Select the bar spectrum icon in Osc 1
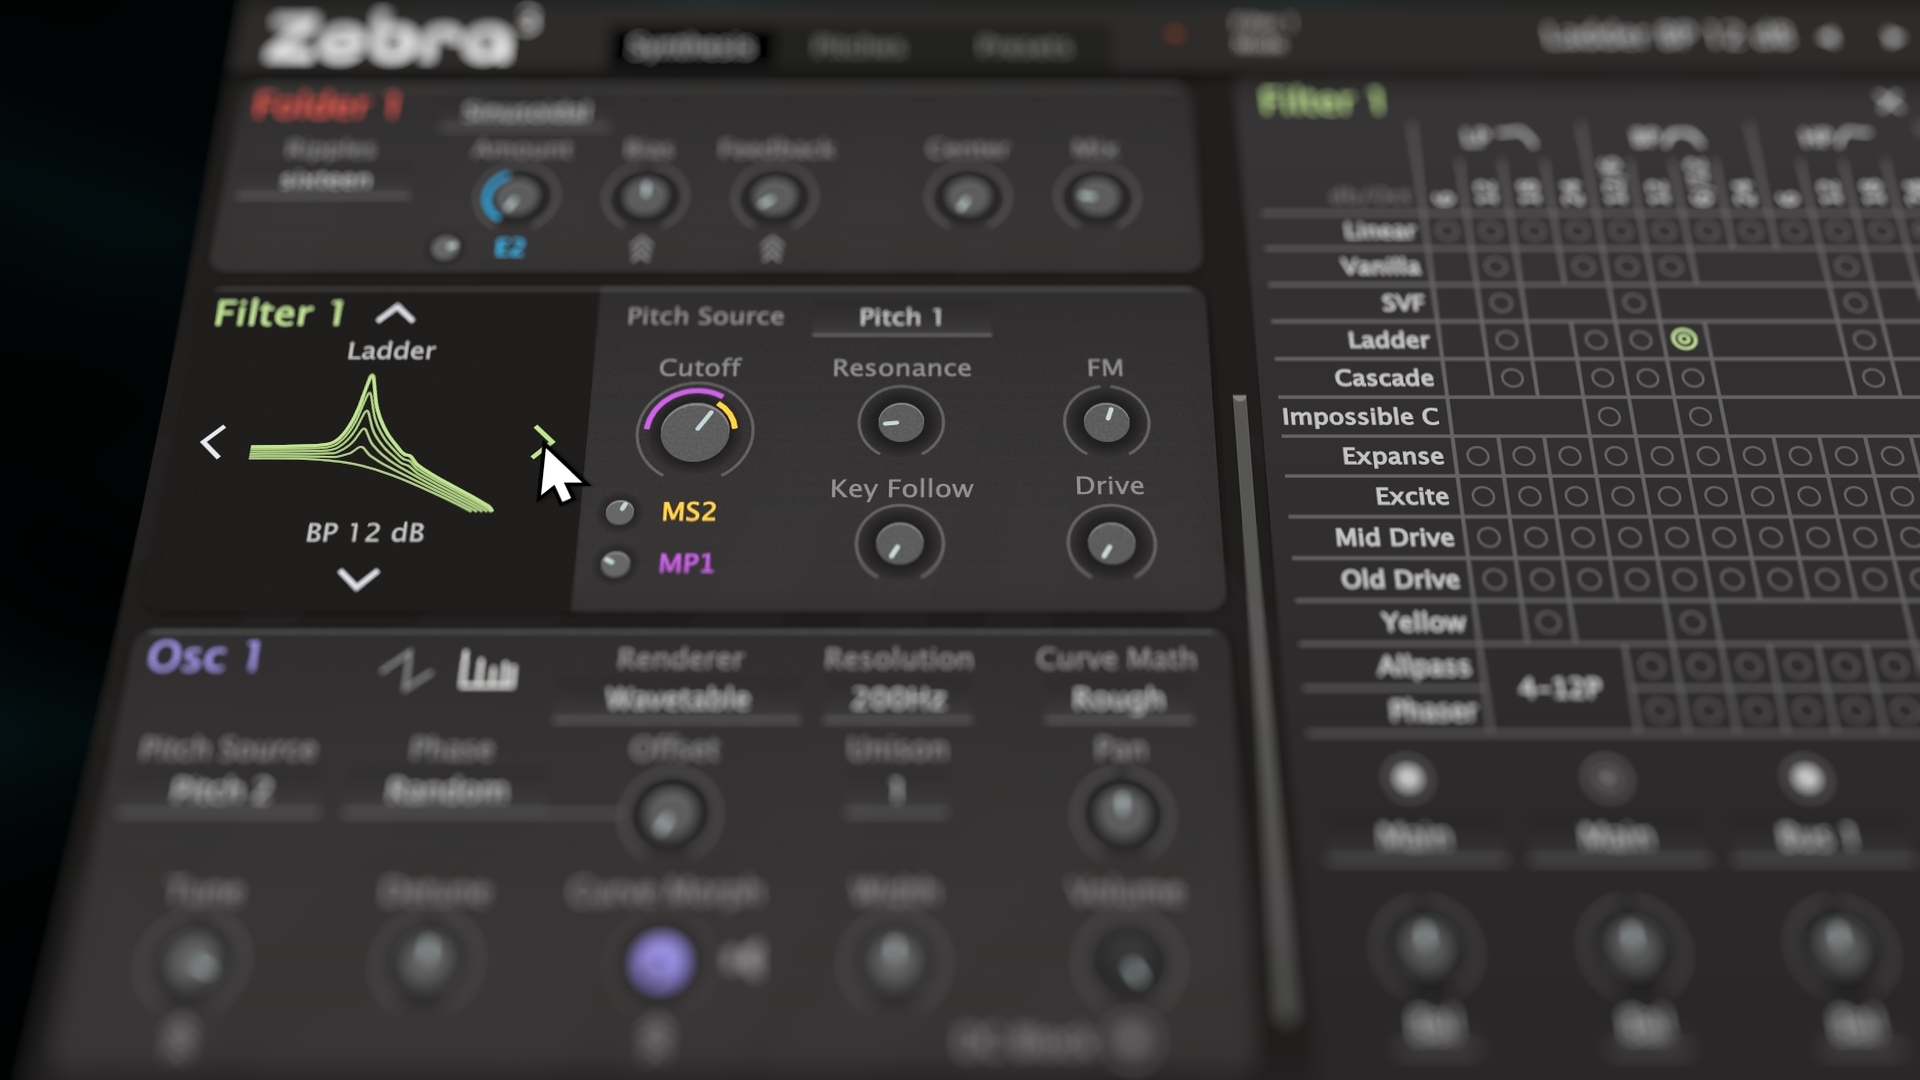Image resolution: width=1920 pixels, height=1080 pixels. pos(487,671)
